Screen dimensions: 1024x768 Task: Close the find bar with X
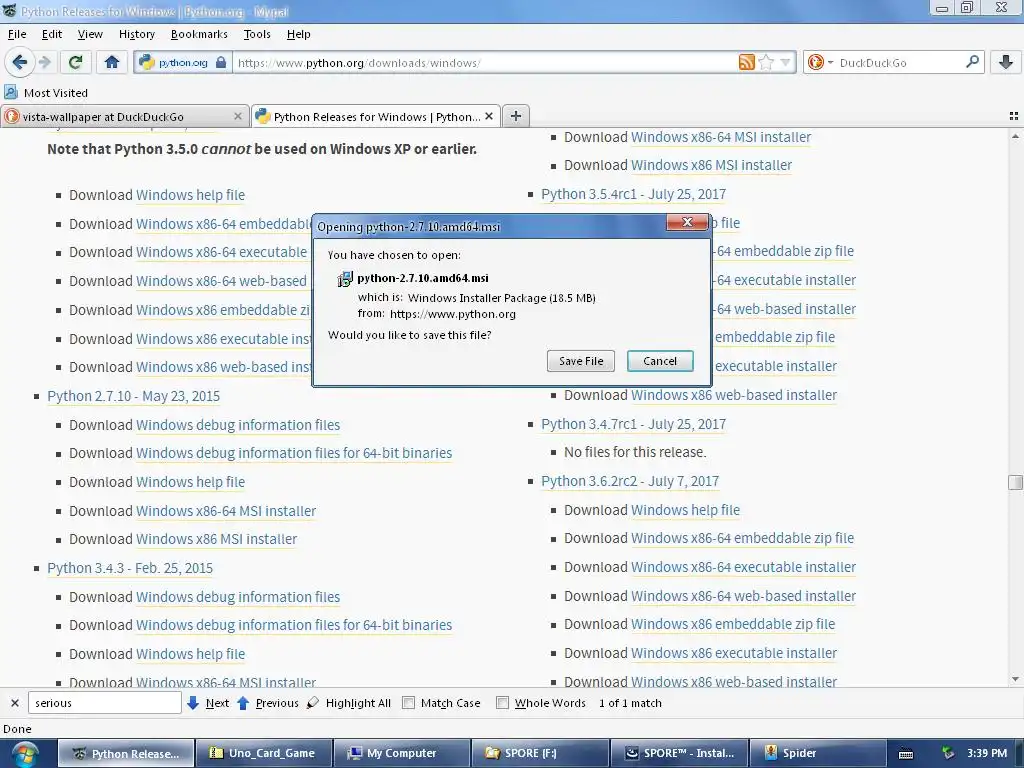tap(14, 703)
